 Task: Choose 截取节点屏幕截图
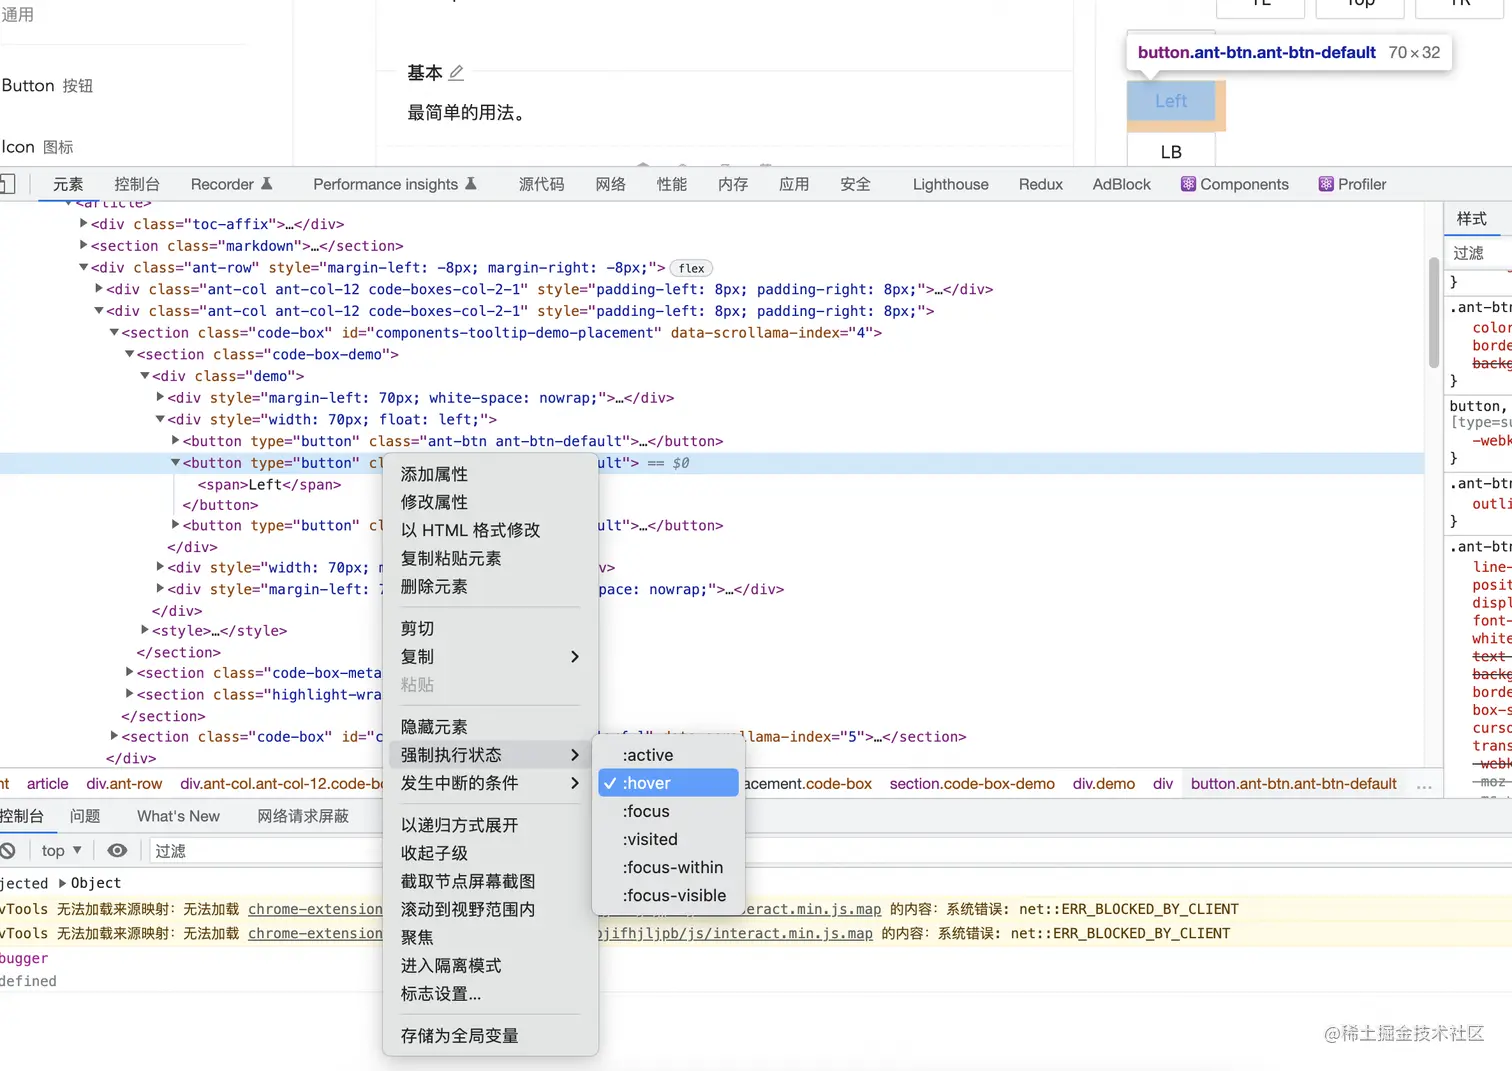490,881
